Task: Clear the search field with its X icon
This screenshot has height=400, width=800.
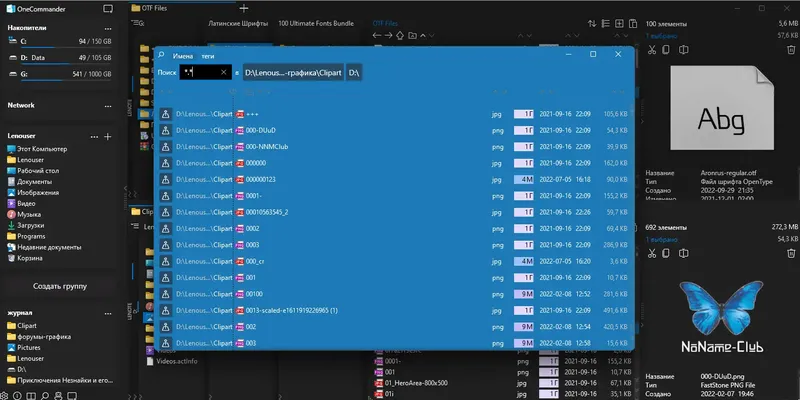Action: [223, 72]
